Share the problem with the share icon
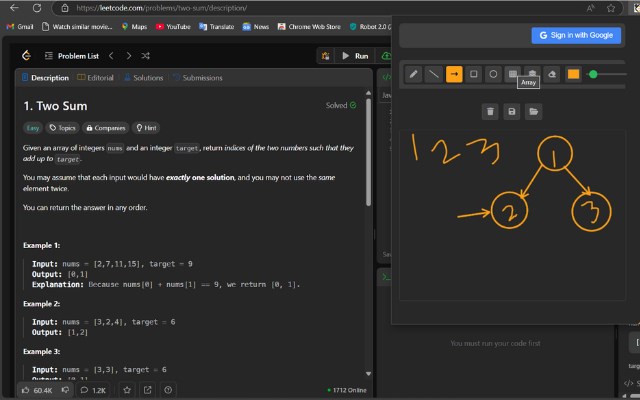This screenshot has width=640, height=400. pyautogui.click(x=147, y=390)
